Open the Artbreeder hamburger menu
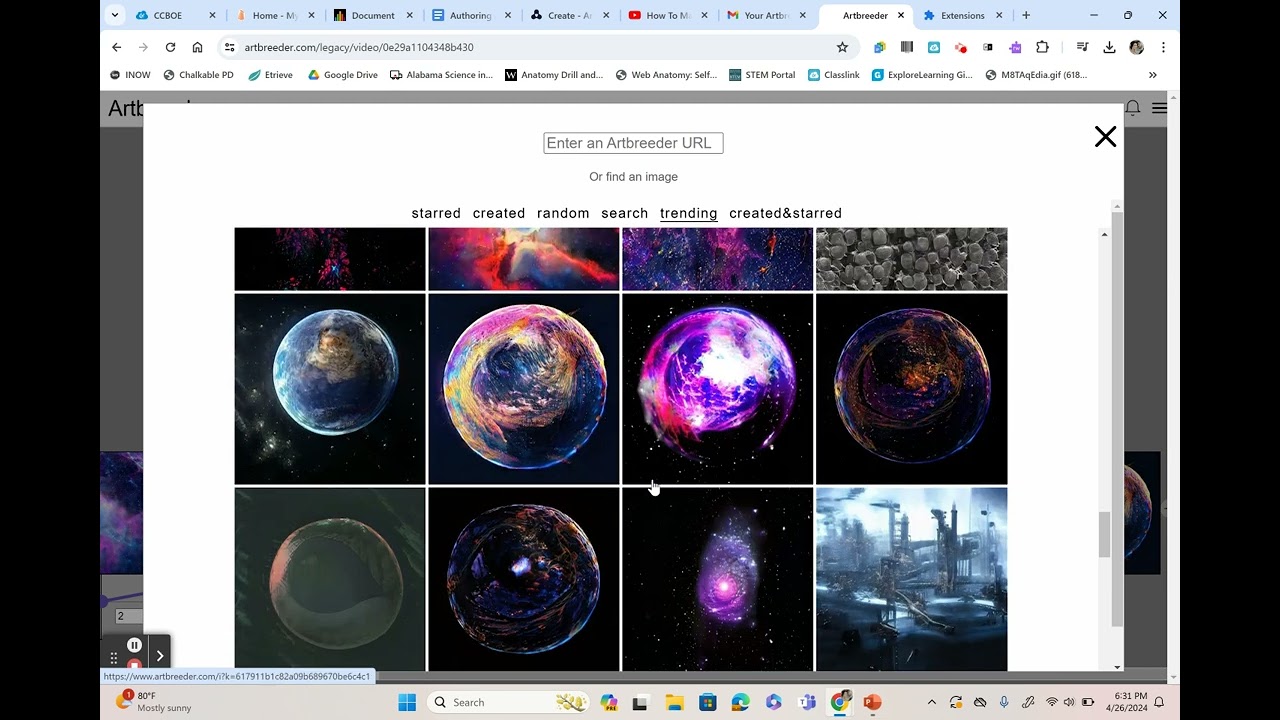This screenshot has height=720, width=1280. click(1159, 108)
